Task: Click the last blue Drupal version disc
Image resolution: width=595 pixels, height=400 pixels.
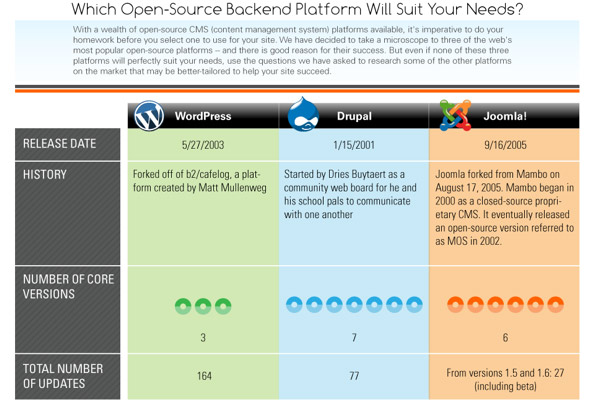Action: (414, 304)
